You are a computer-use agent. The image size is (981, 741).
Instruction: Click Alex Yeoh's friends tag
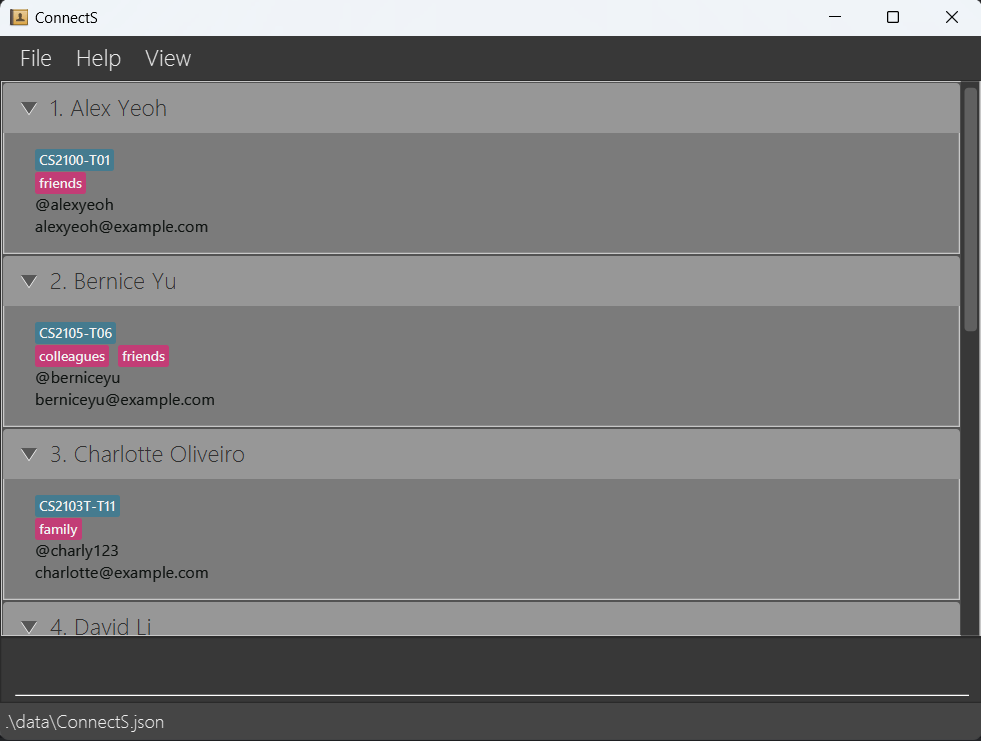point(60,183)
